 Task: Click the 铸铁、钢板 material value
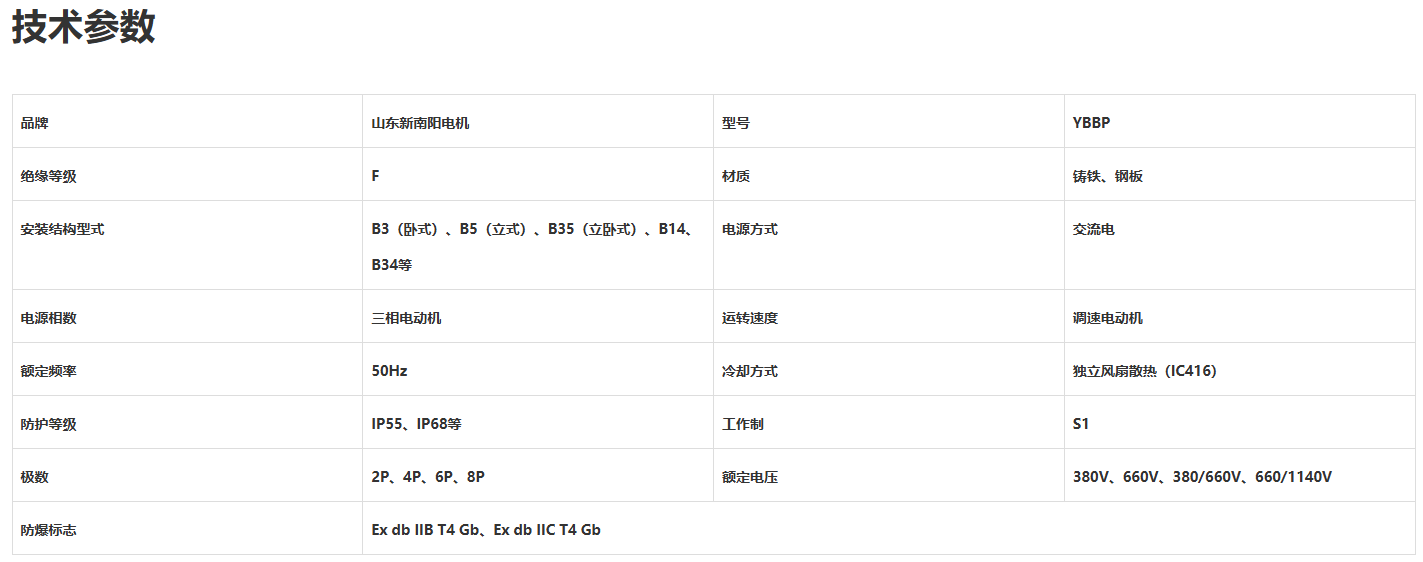(x=1108, y=176)
